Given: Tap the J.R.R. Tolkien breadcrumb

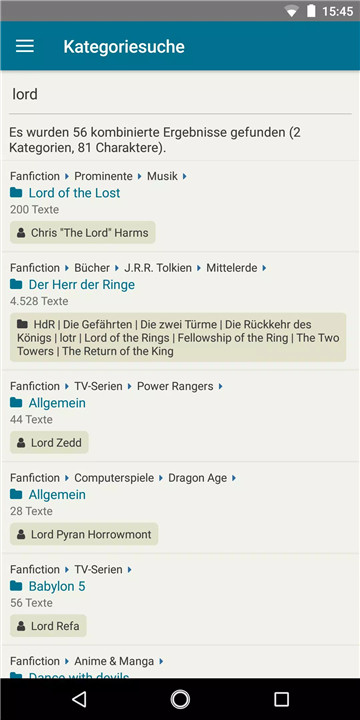Looking at the screenshot, I should pyautogui.click(x=158, y=268).
